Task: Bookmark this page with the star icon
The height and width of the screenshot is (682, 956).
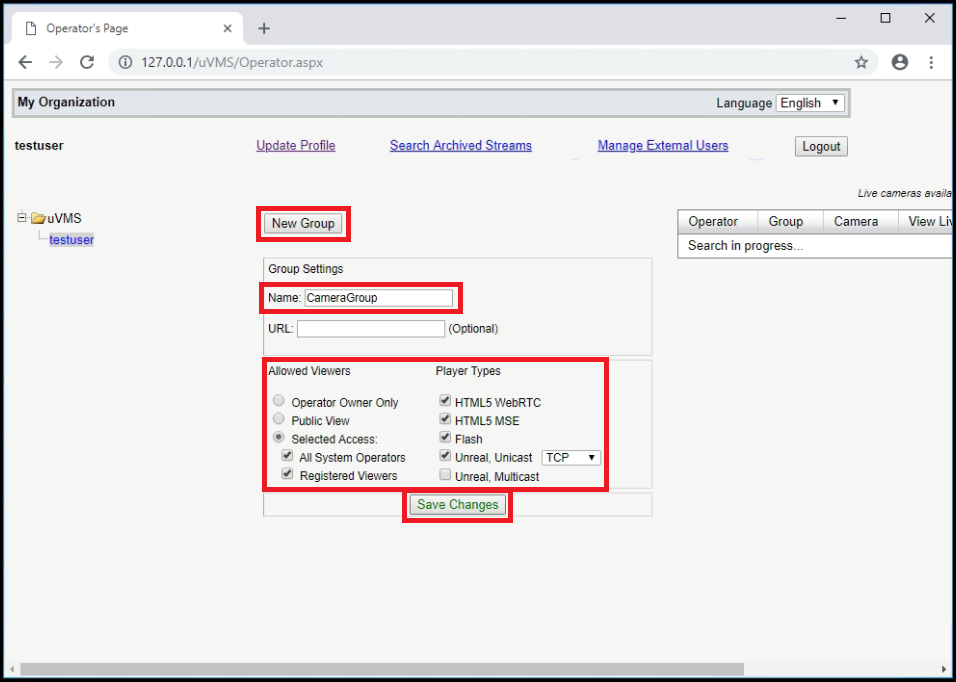Action: tap(861, 62)
